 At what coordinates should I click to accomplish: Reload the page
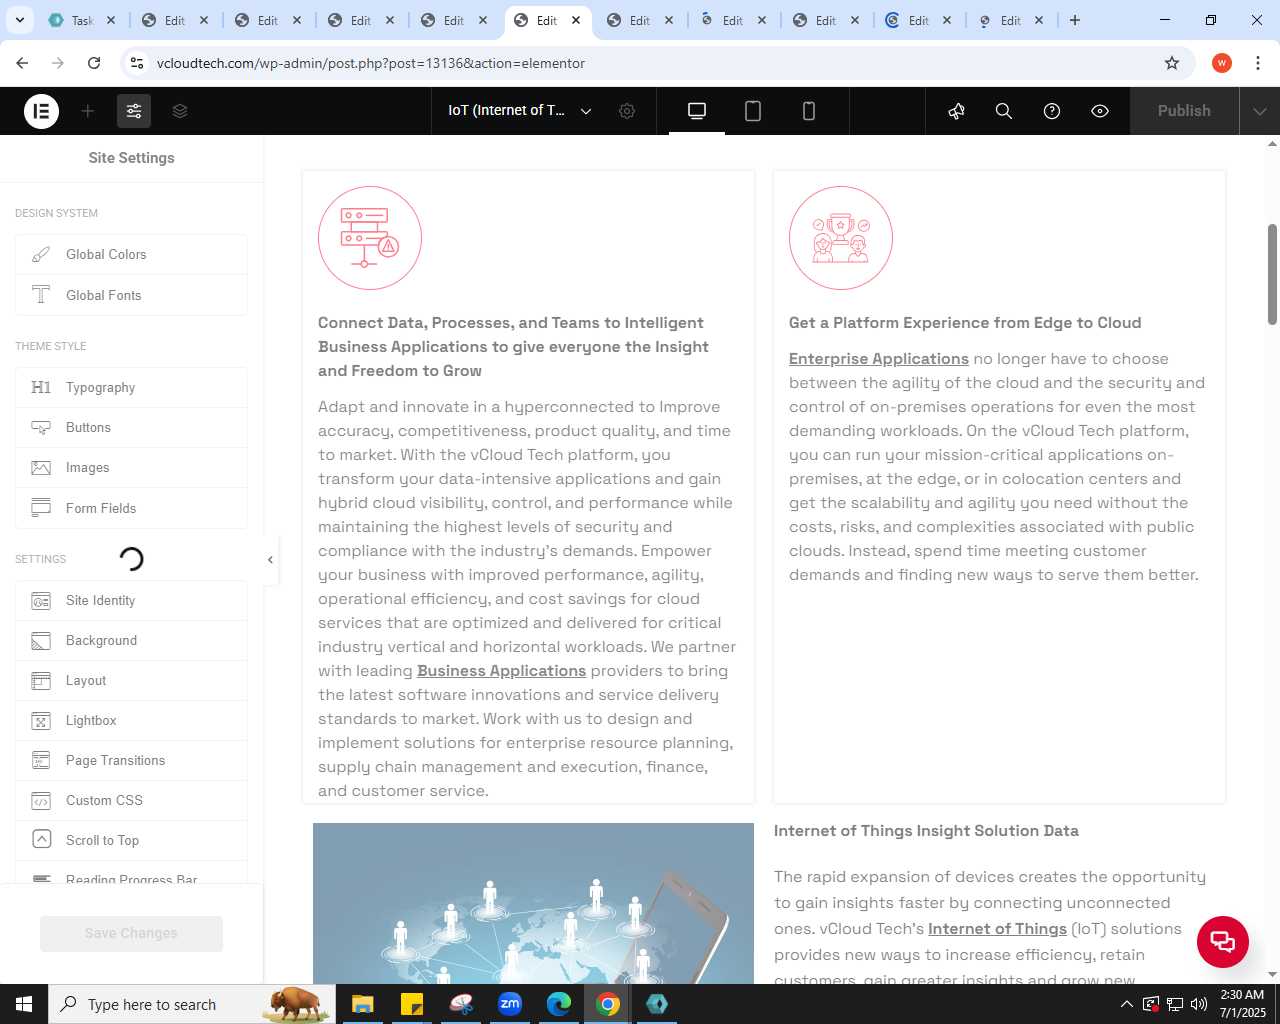tap(94, 63)
